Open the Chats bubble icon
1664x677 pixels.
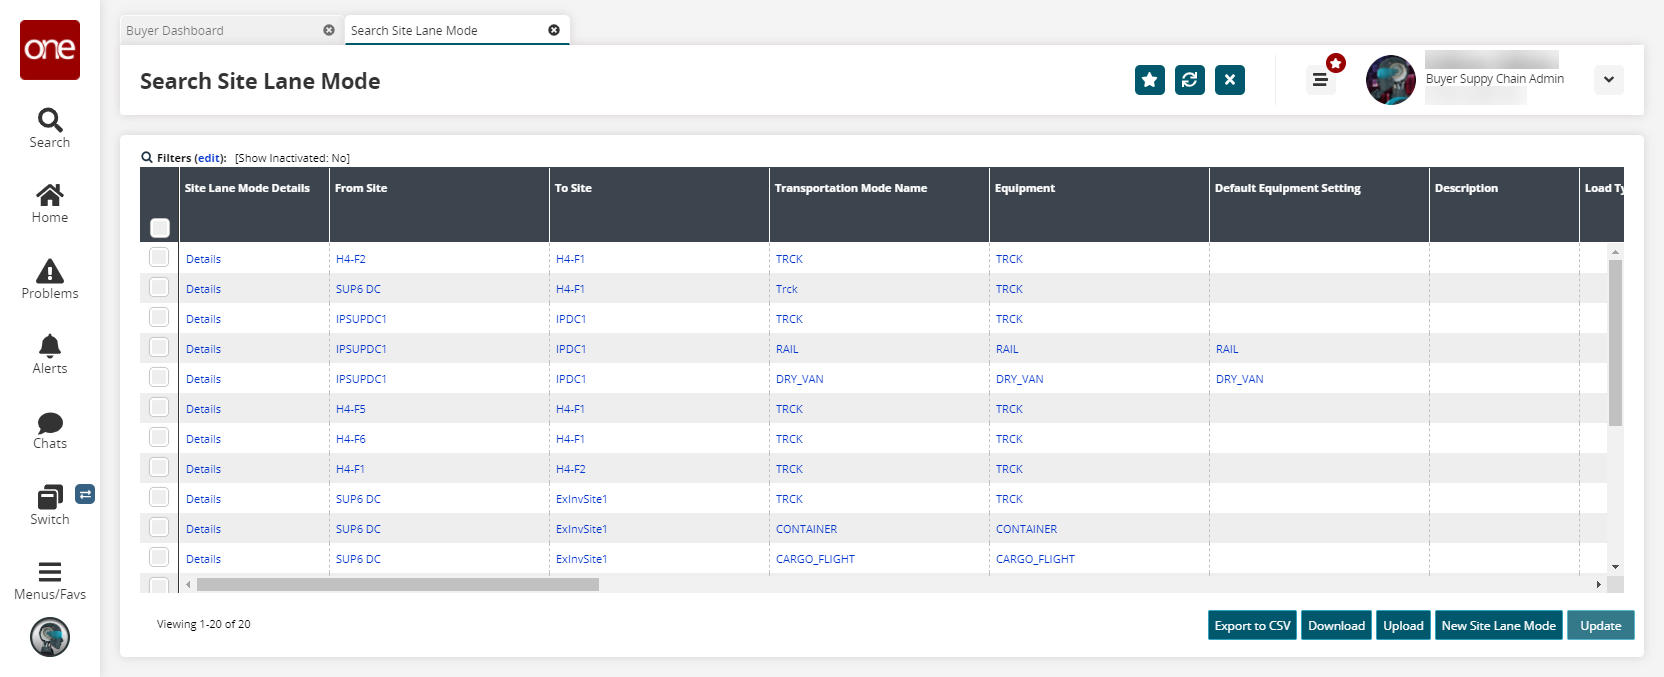pos(50,422)
